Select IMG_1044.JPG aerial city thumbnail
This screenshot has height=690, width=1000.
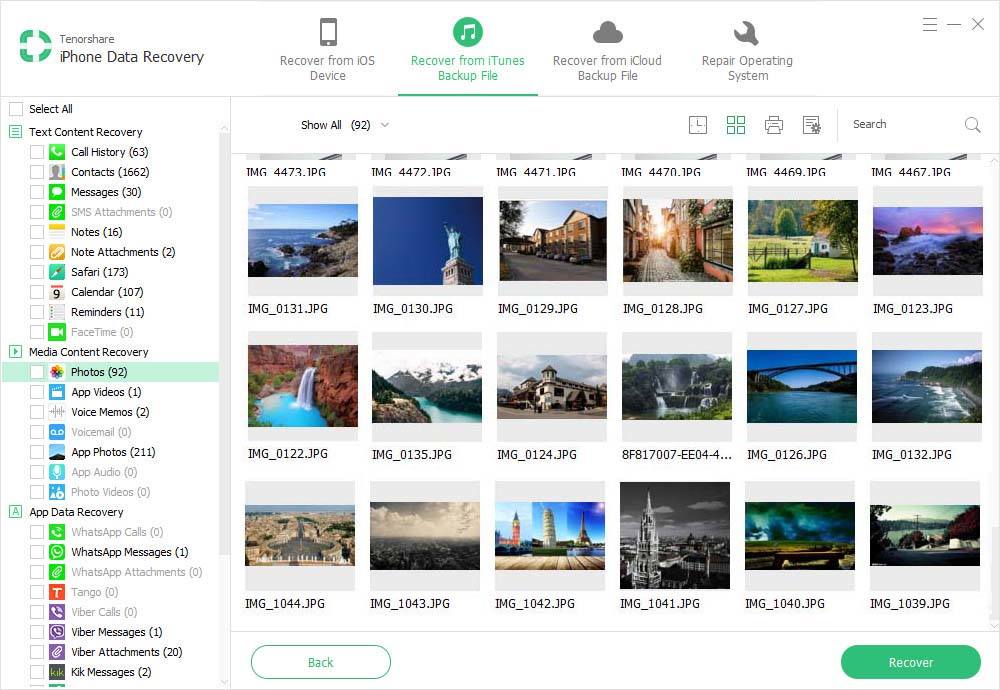[300, 536]
